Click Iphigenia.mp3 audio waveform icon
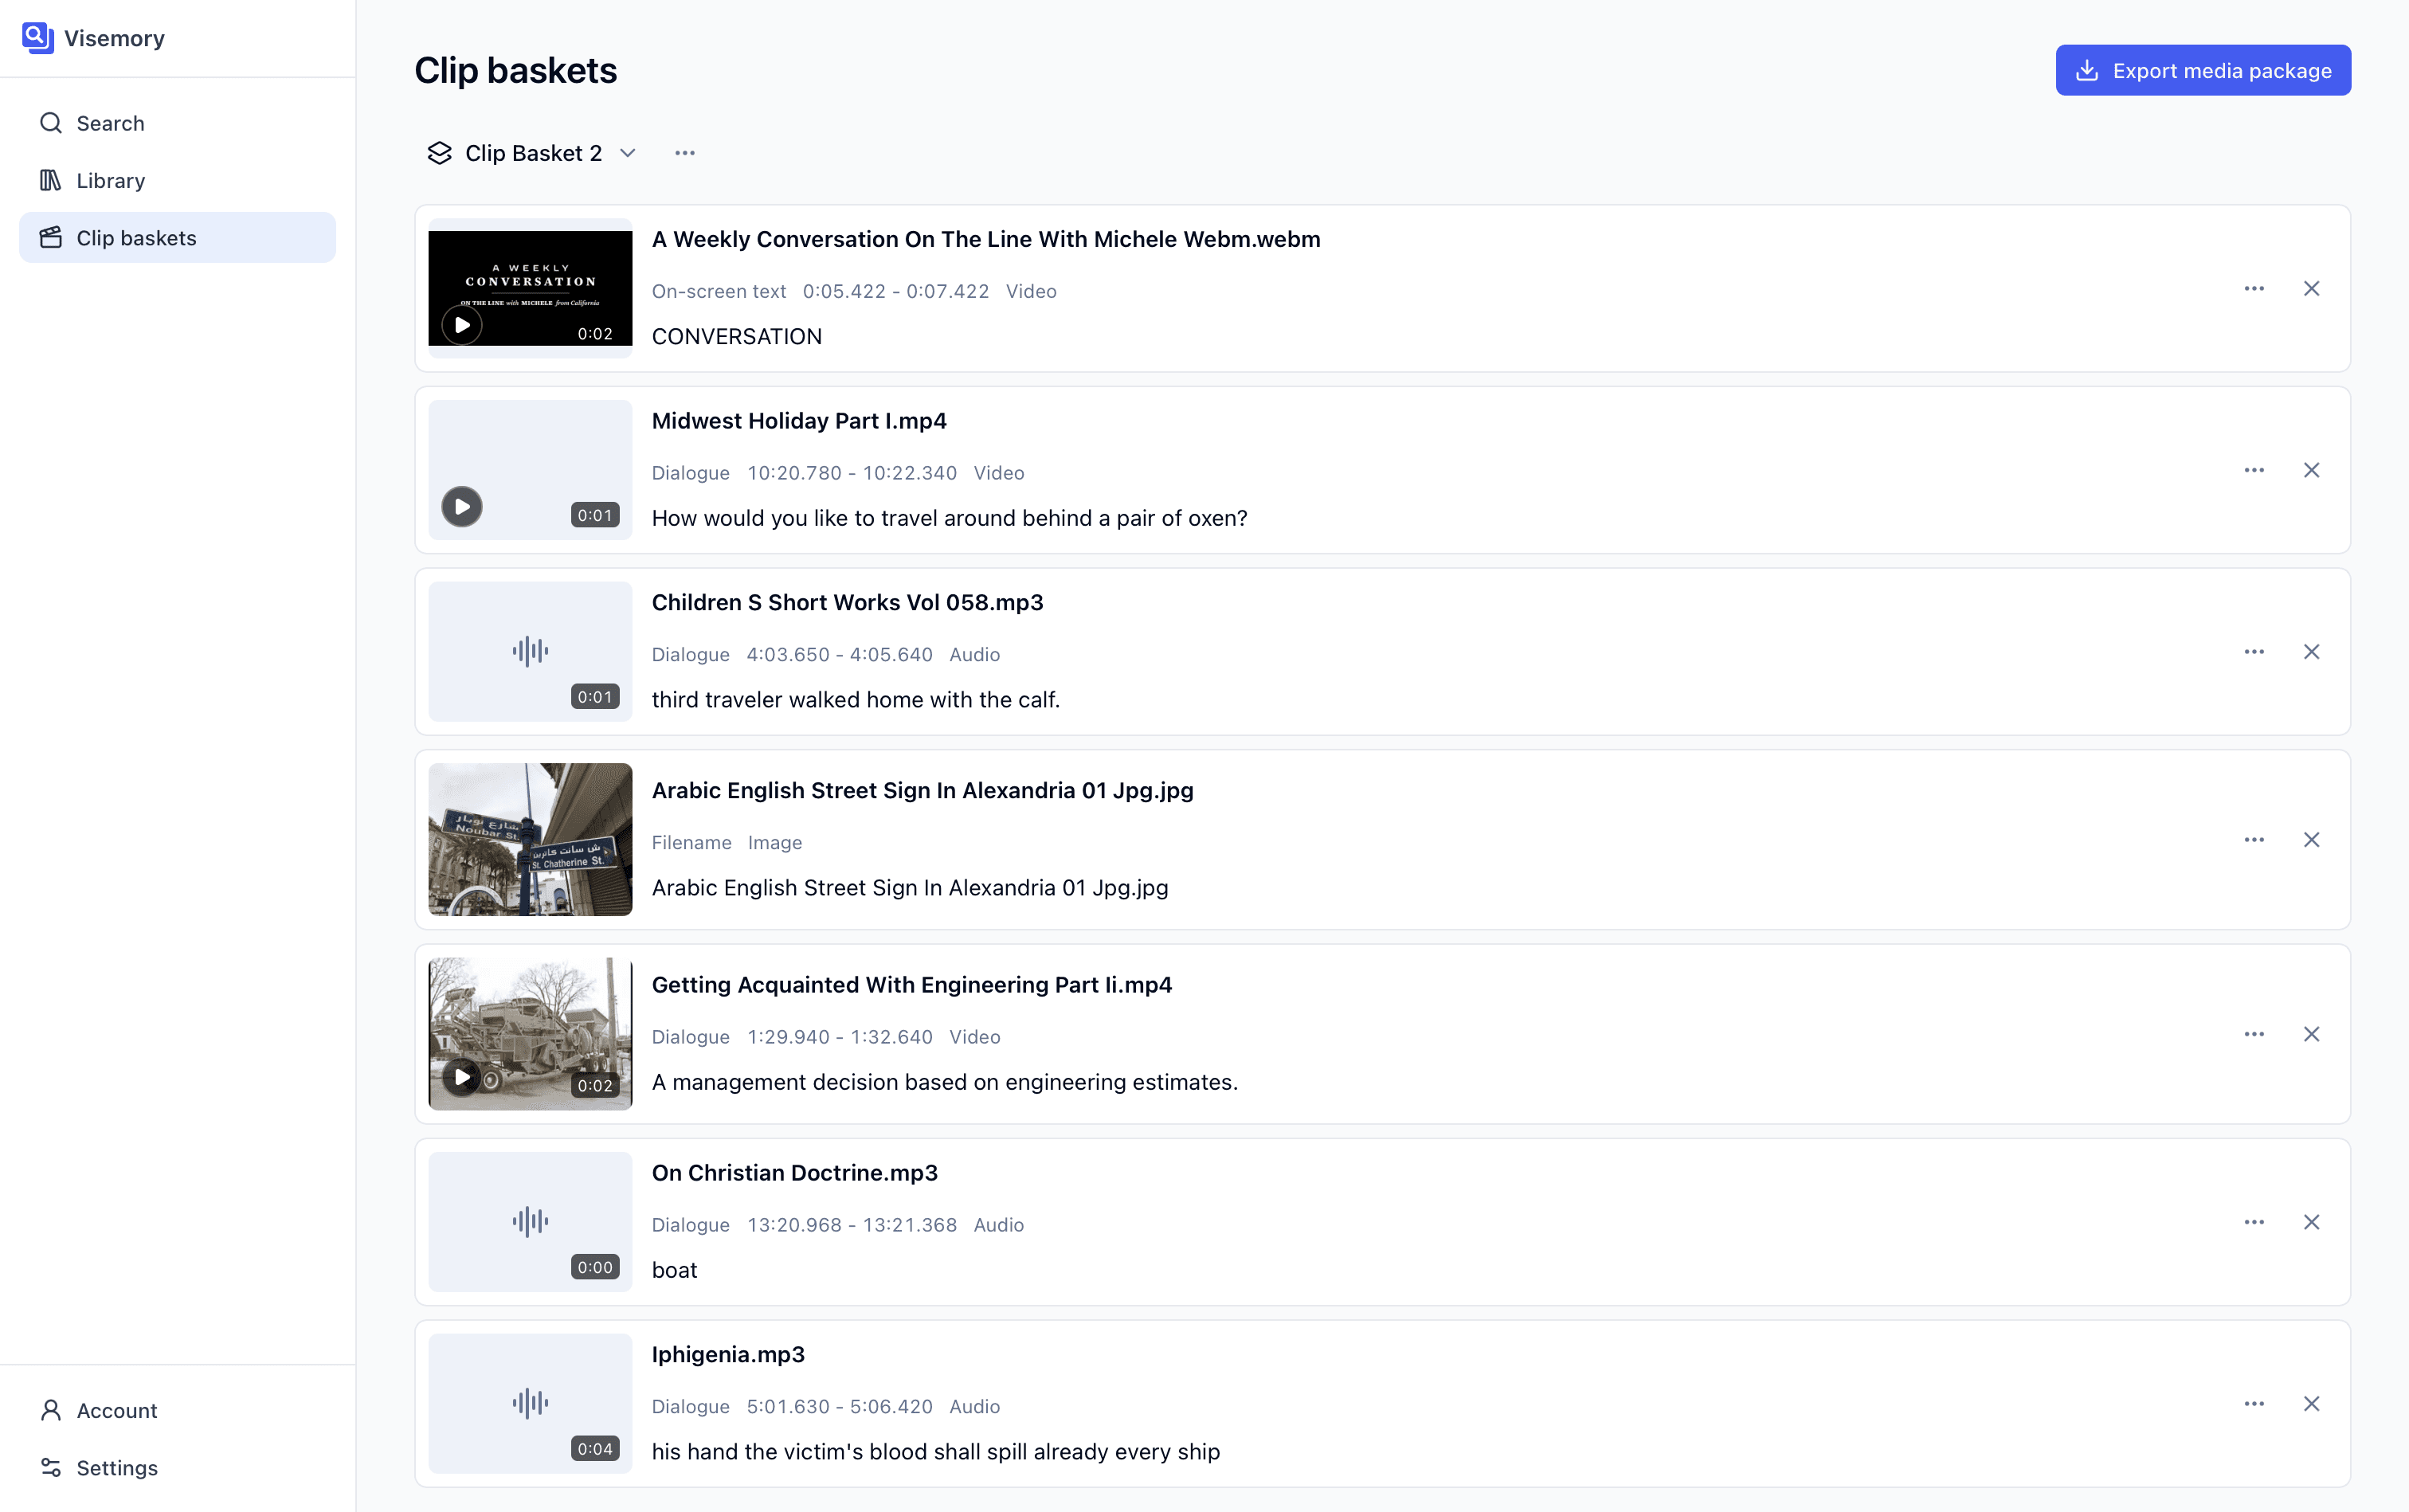 (530, 1404)
